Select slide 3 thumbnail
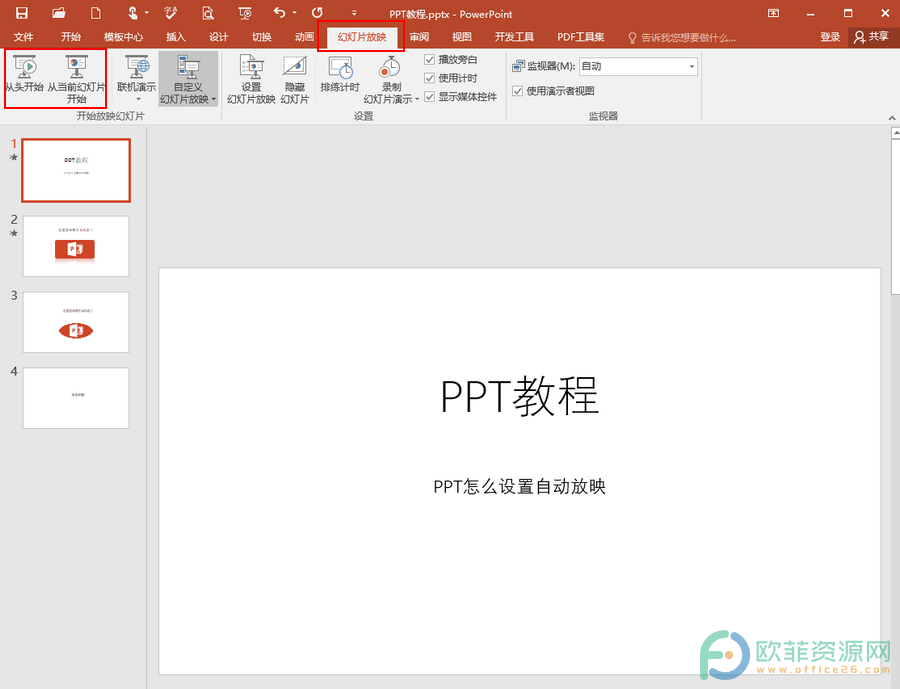This screenshot has width=900, height=689. click(x=76, y=322)
